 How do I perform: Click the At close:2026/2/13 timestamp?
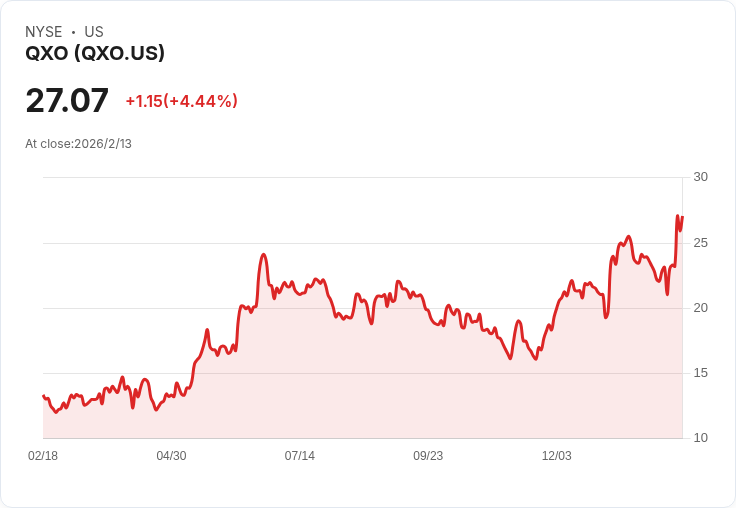(x=78, y=144)
